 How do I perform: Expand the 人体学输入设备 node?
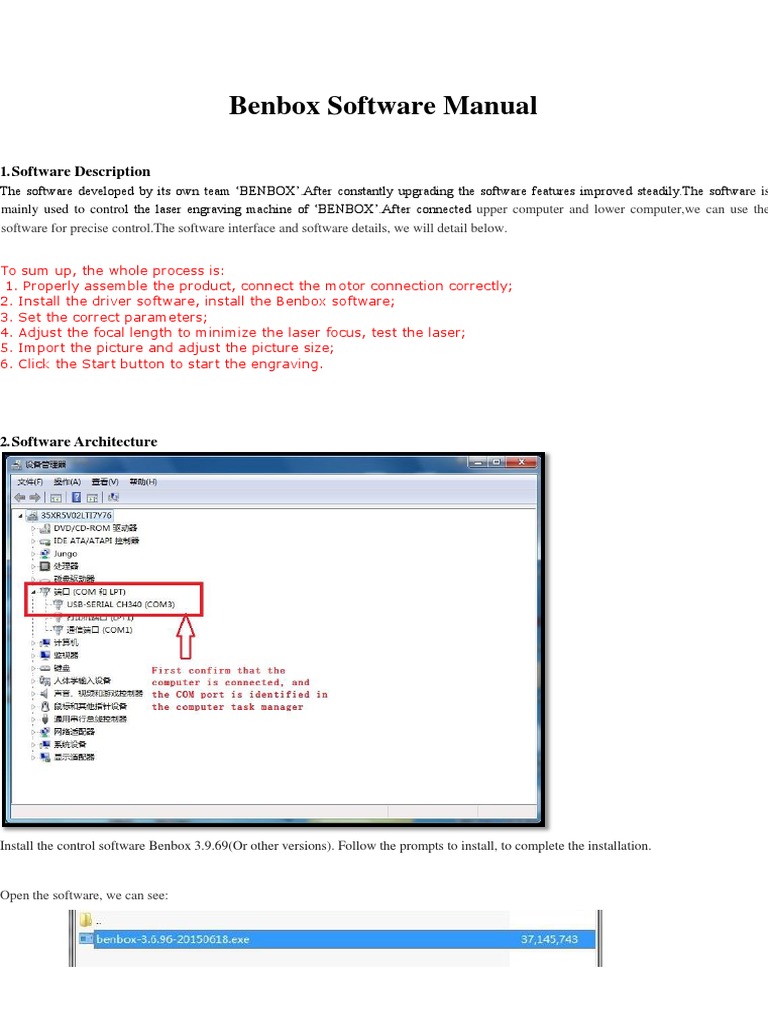33,680
